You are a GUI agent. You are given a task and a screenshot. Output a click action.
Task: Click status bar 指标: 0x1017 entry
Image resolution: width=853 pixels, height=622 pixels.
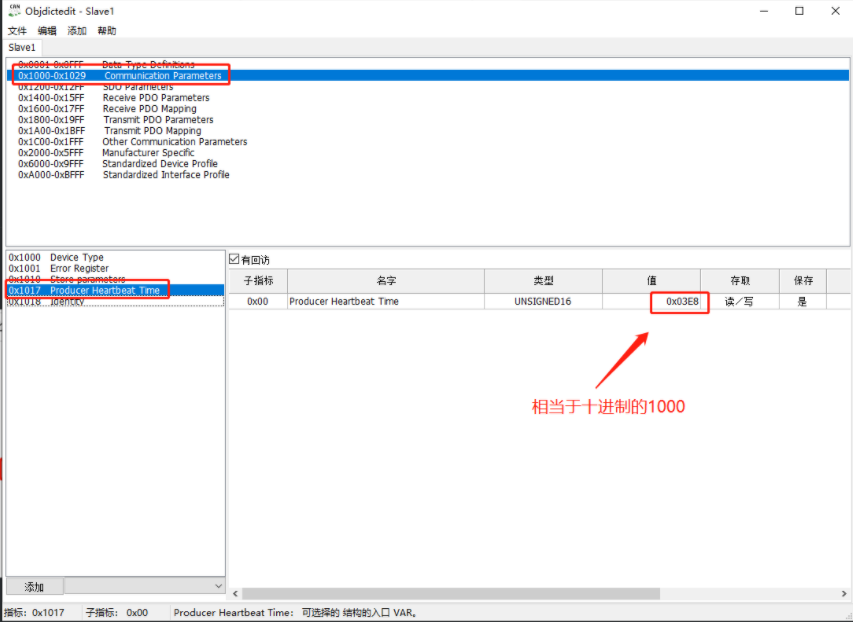pos(34,613)
